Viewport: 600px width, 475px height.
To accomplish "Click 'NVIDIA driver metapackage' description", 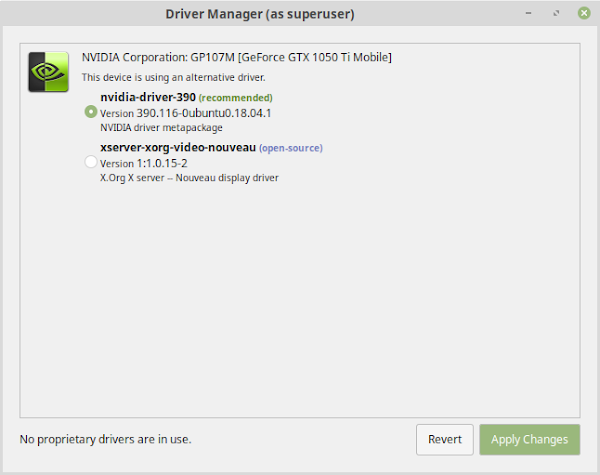I will tap(161, 127).
